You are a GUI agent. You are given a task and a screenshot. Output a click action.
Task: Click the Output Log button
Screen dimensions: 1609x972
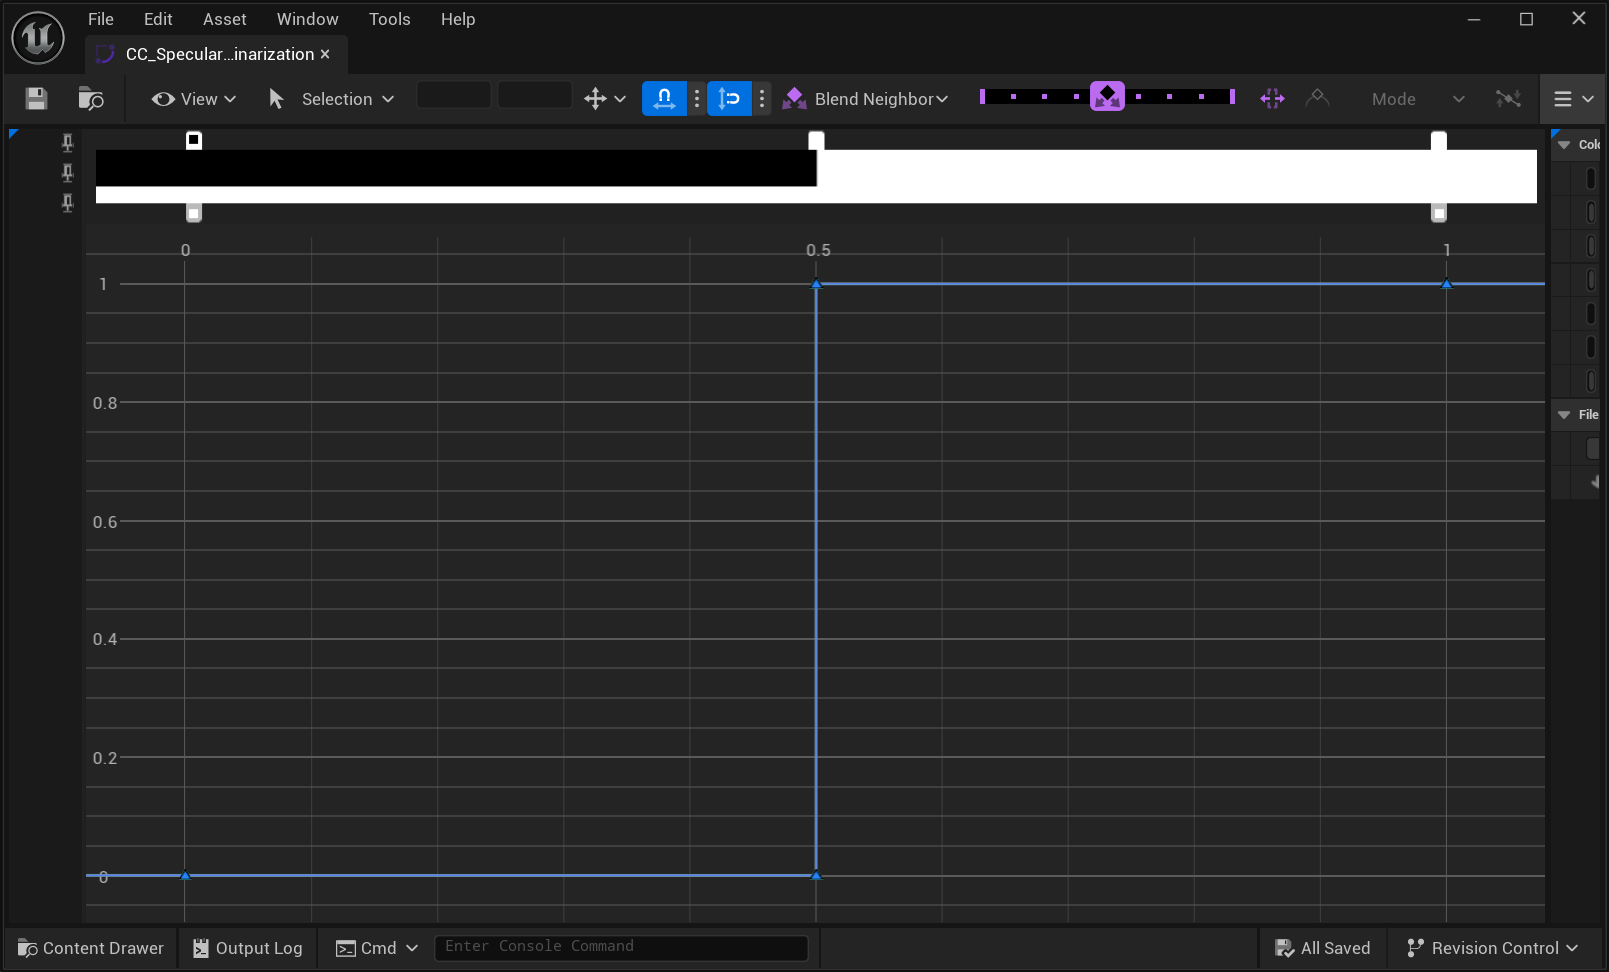pos(247,948)
